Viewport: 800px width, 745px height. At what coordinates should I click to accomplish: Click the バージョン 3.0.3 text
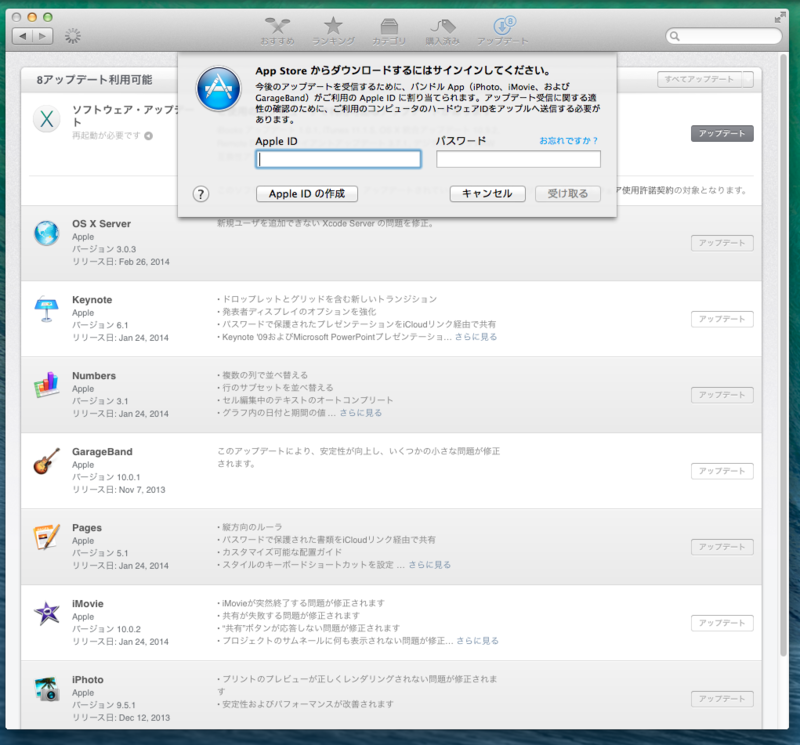coord(104,250)
